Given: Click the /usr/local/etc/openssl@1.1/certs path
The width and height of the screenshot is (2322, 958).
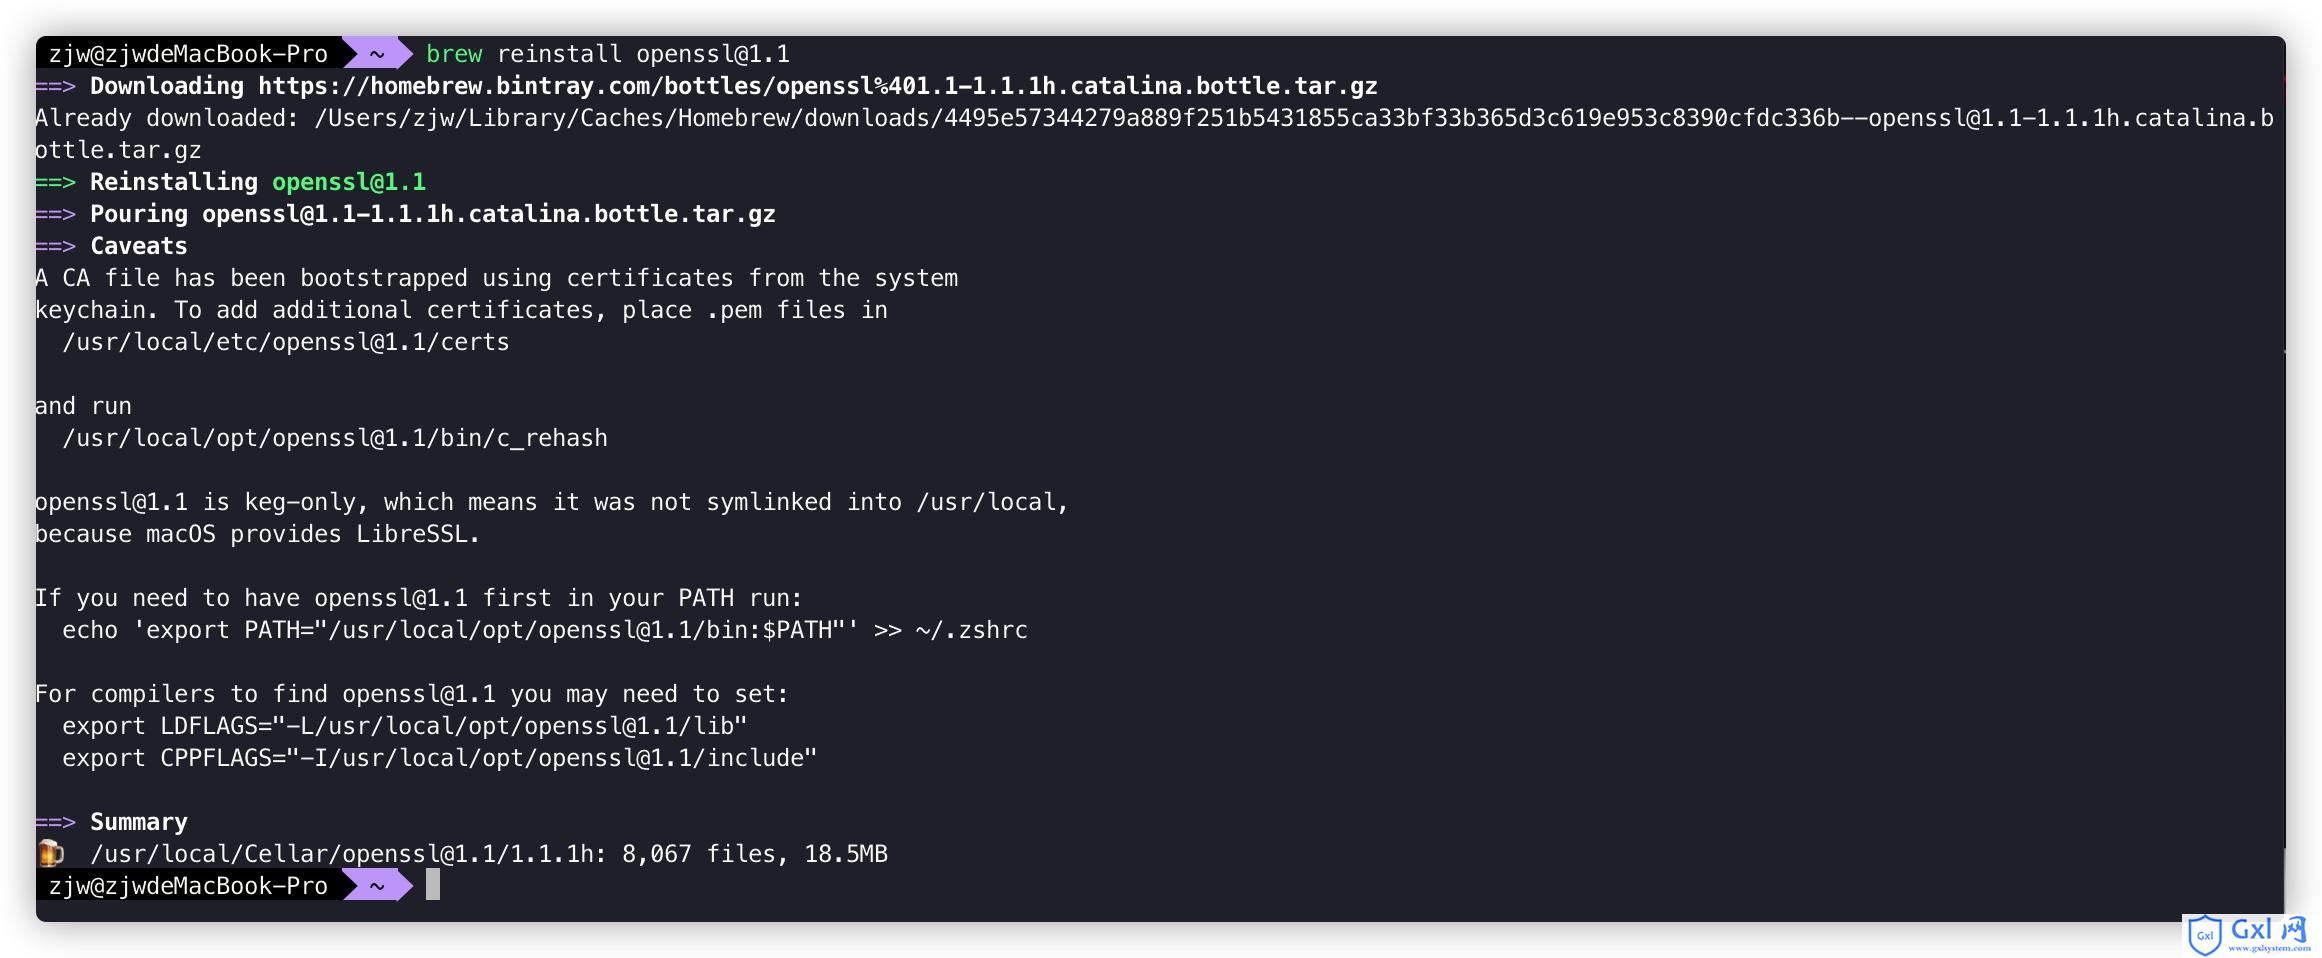Looking at the screenshot, I should (286, 342).
